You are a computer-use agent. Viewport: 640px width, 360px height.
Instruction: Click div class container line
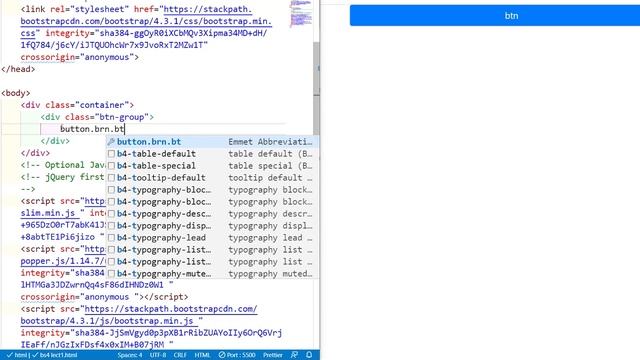77,105
